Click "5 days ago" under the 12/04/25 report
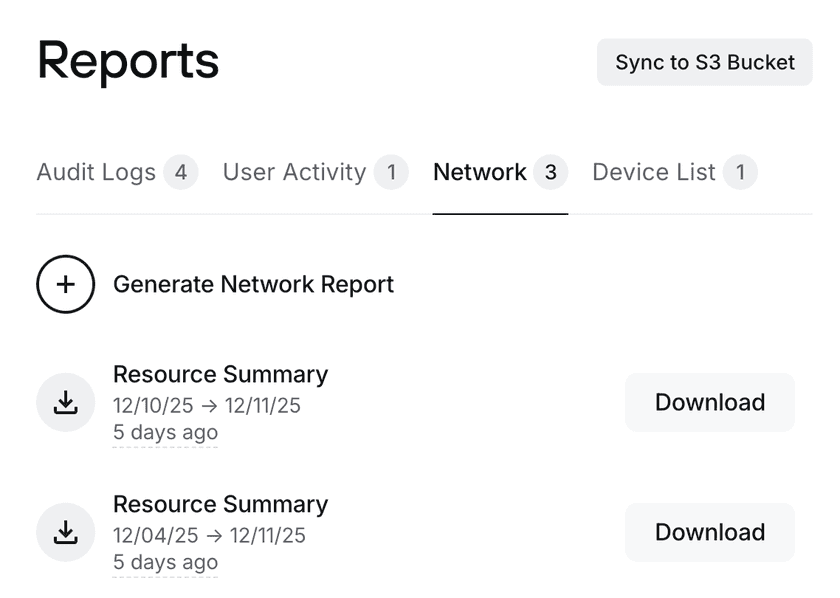The height and width of the screenshot is (598, 840). click(165, 563)
